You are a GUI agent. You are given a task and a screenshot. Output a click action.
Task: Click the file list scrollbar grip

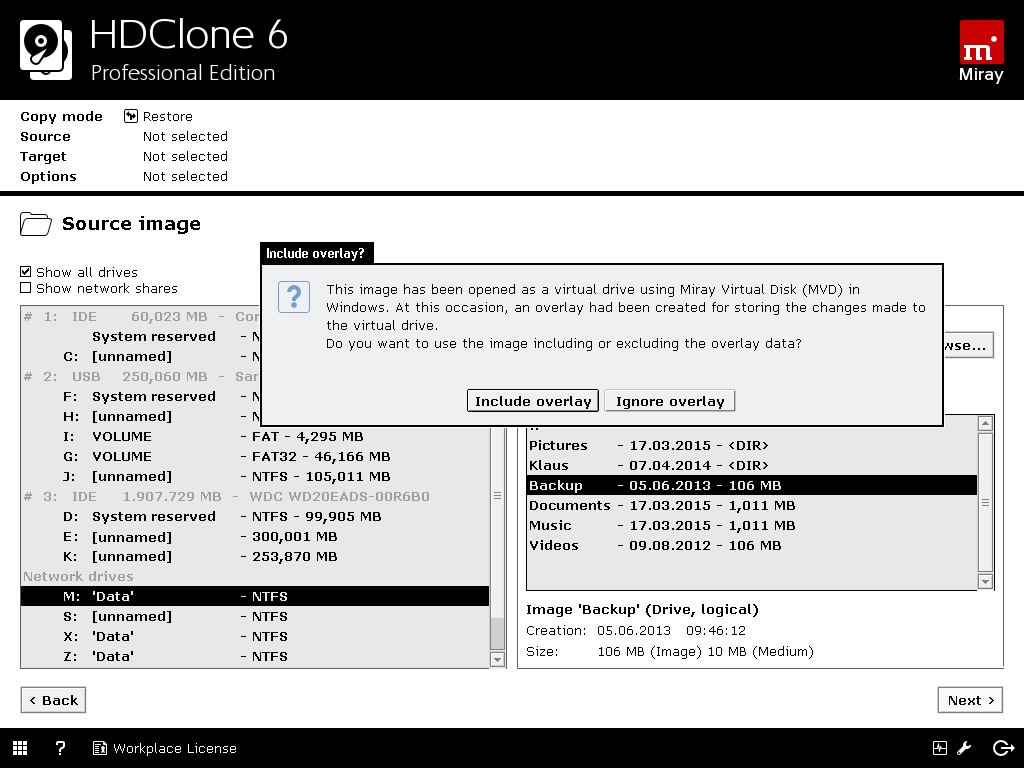click(985, 503)
